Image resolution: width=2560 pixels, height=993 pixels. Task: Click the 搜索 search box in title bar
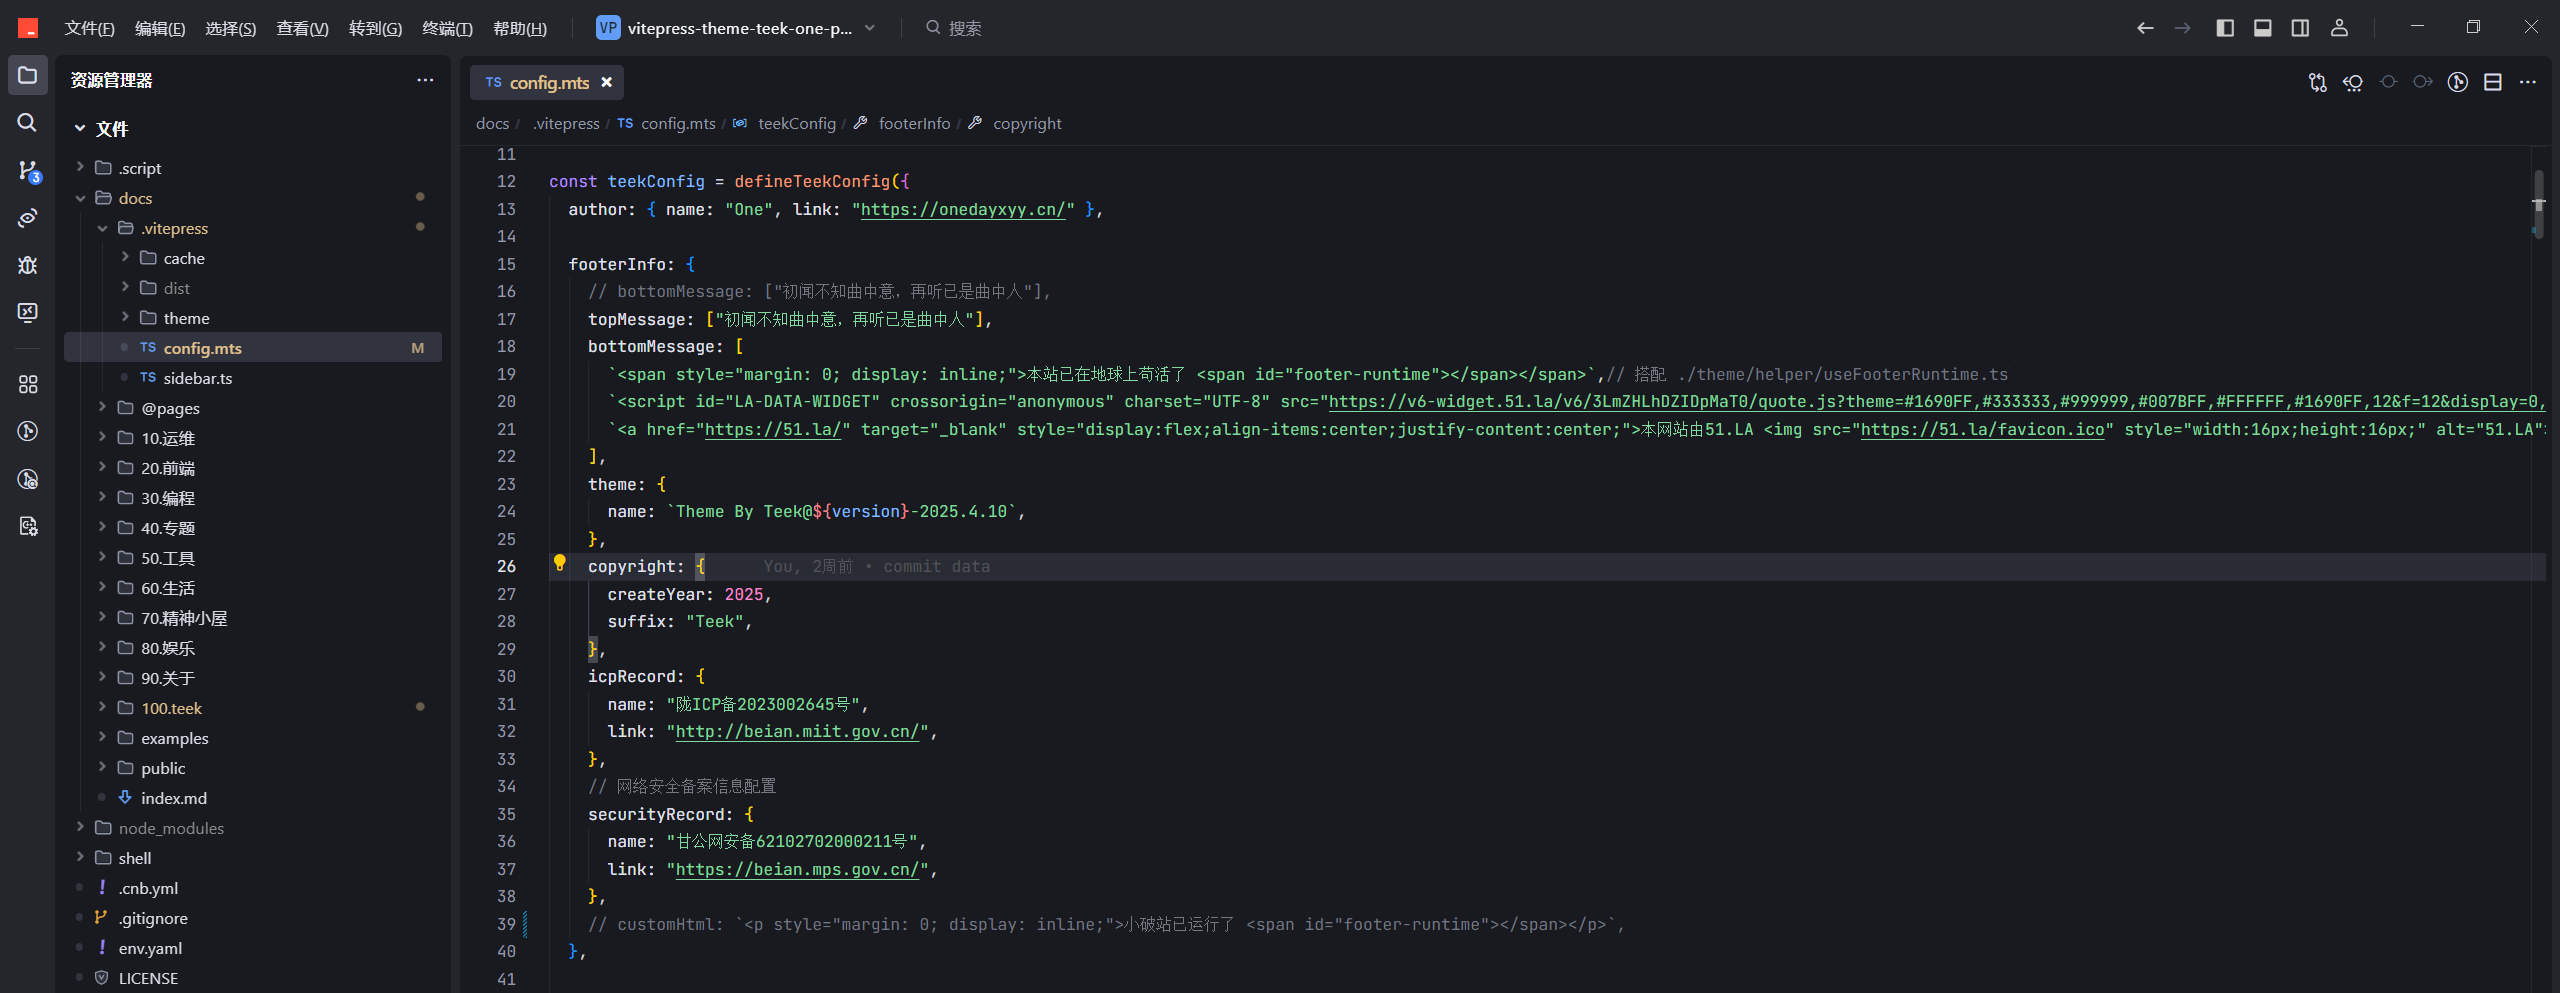[953, 28]
